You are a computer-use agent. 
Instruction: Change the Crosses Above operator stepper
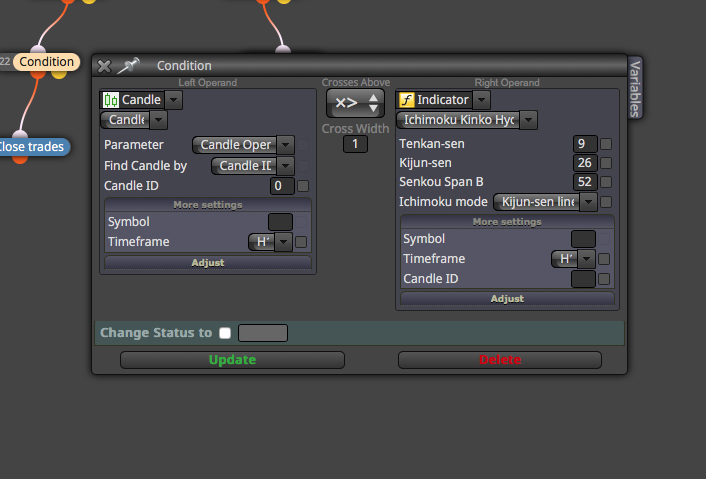click(x=355, y=103)
